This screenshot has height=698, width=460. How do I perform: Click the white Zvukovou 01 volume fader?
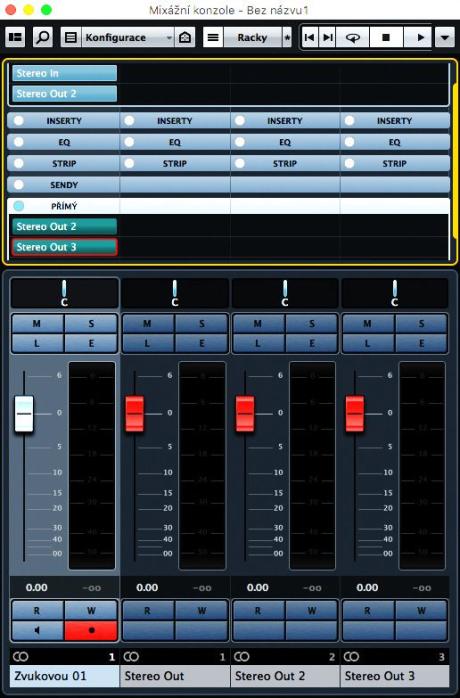(24, 414)
